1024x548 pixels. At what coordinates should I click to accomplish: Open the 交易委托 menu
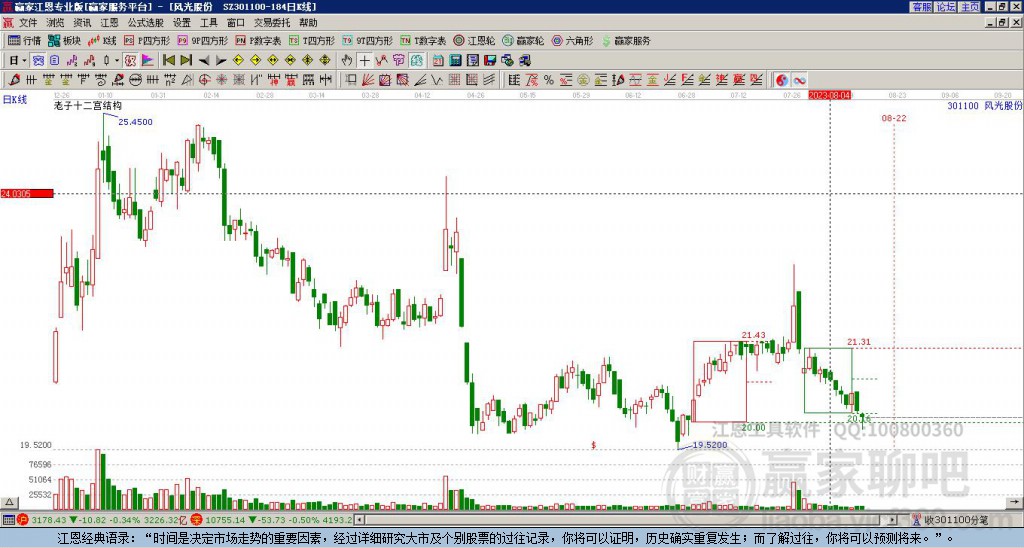(x=272, y=23)
